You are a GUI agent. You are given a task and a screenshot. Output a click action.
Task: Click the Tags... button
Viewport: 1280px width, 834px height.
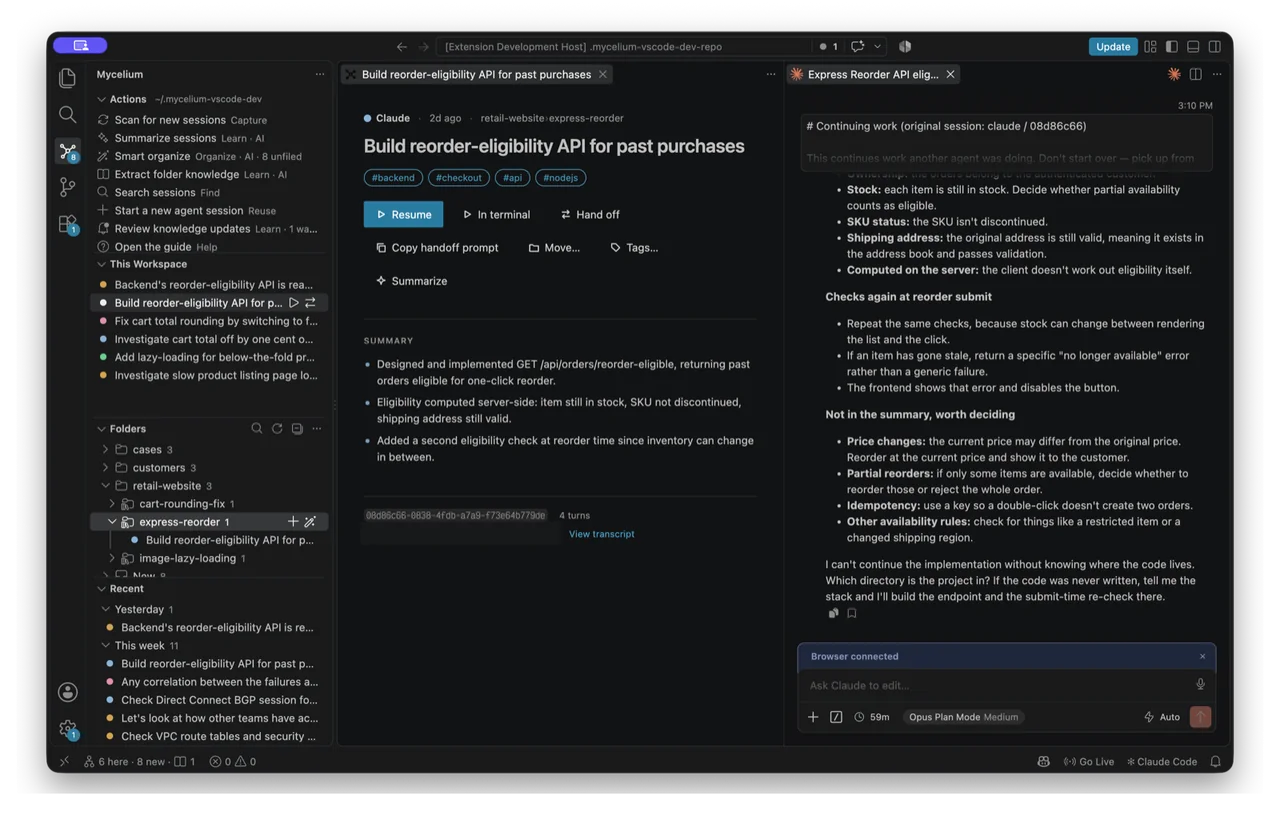point(634,247)
